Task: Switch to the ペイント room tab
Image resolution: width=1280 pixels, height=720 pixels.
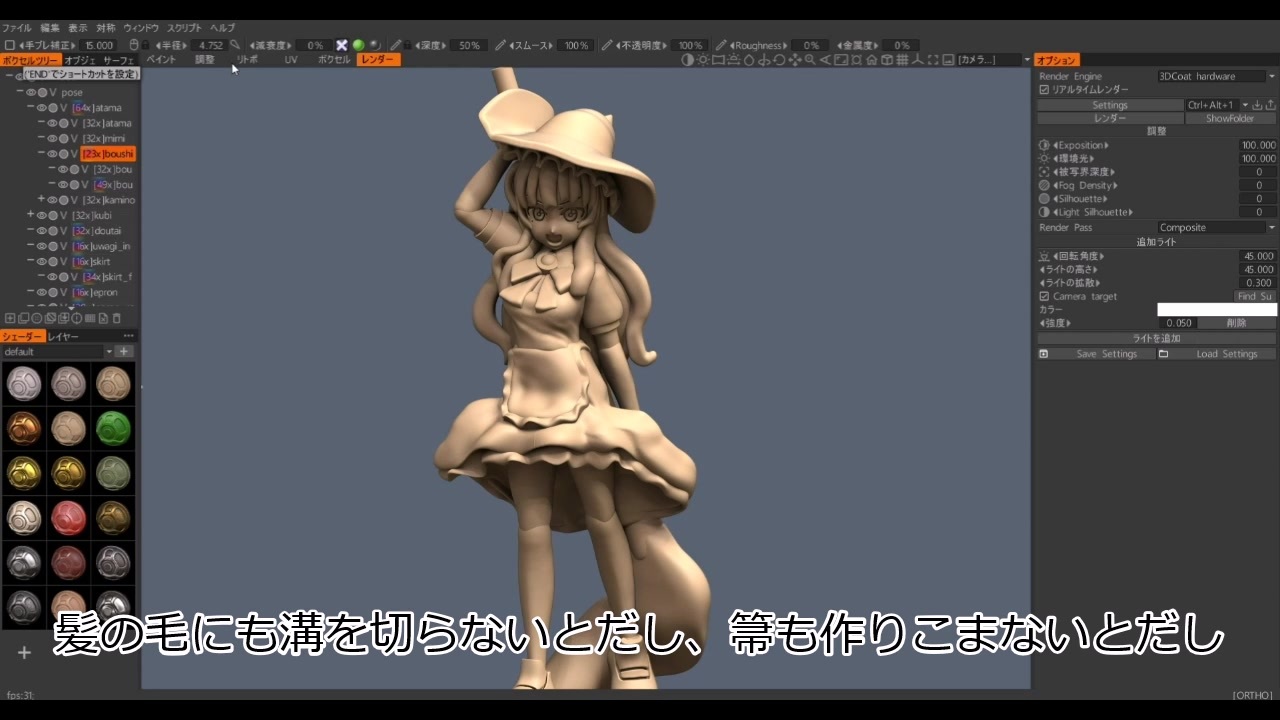Action: coord(161,60)
